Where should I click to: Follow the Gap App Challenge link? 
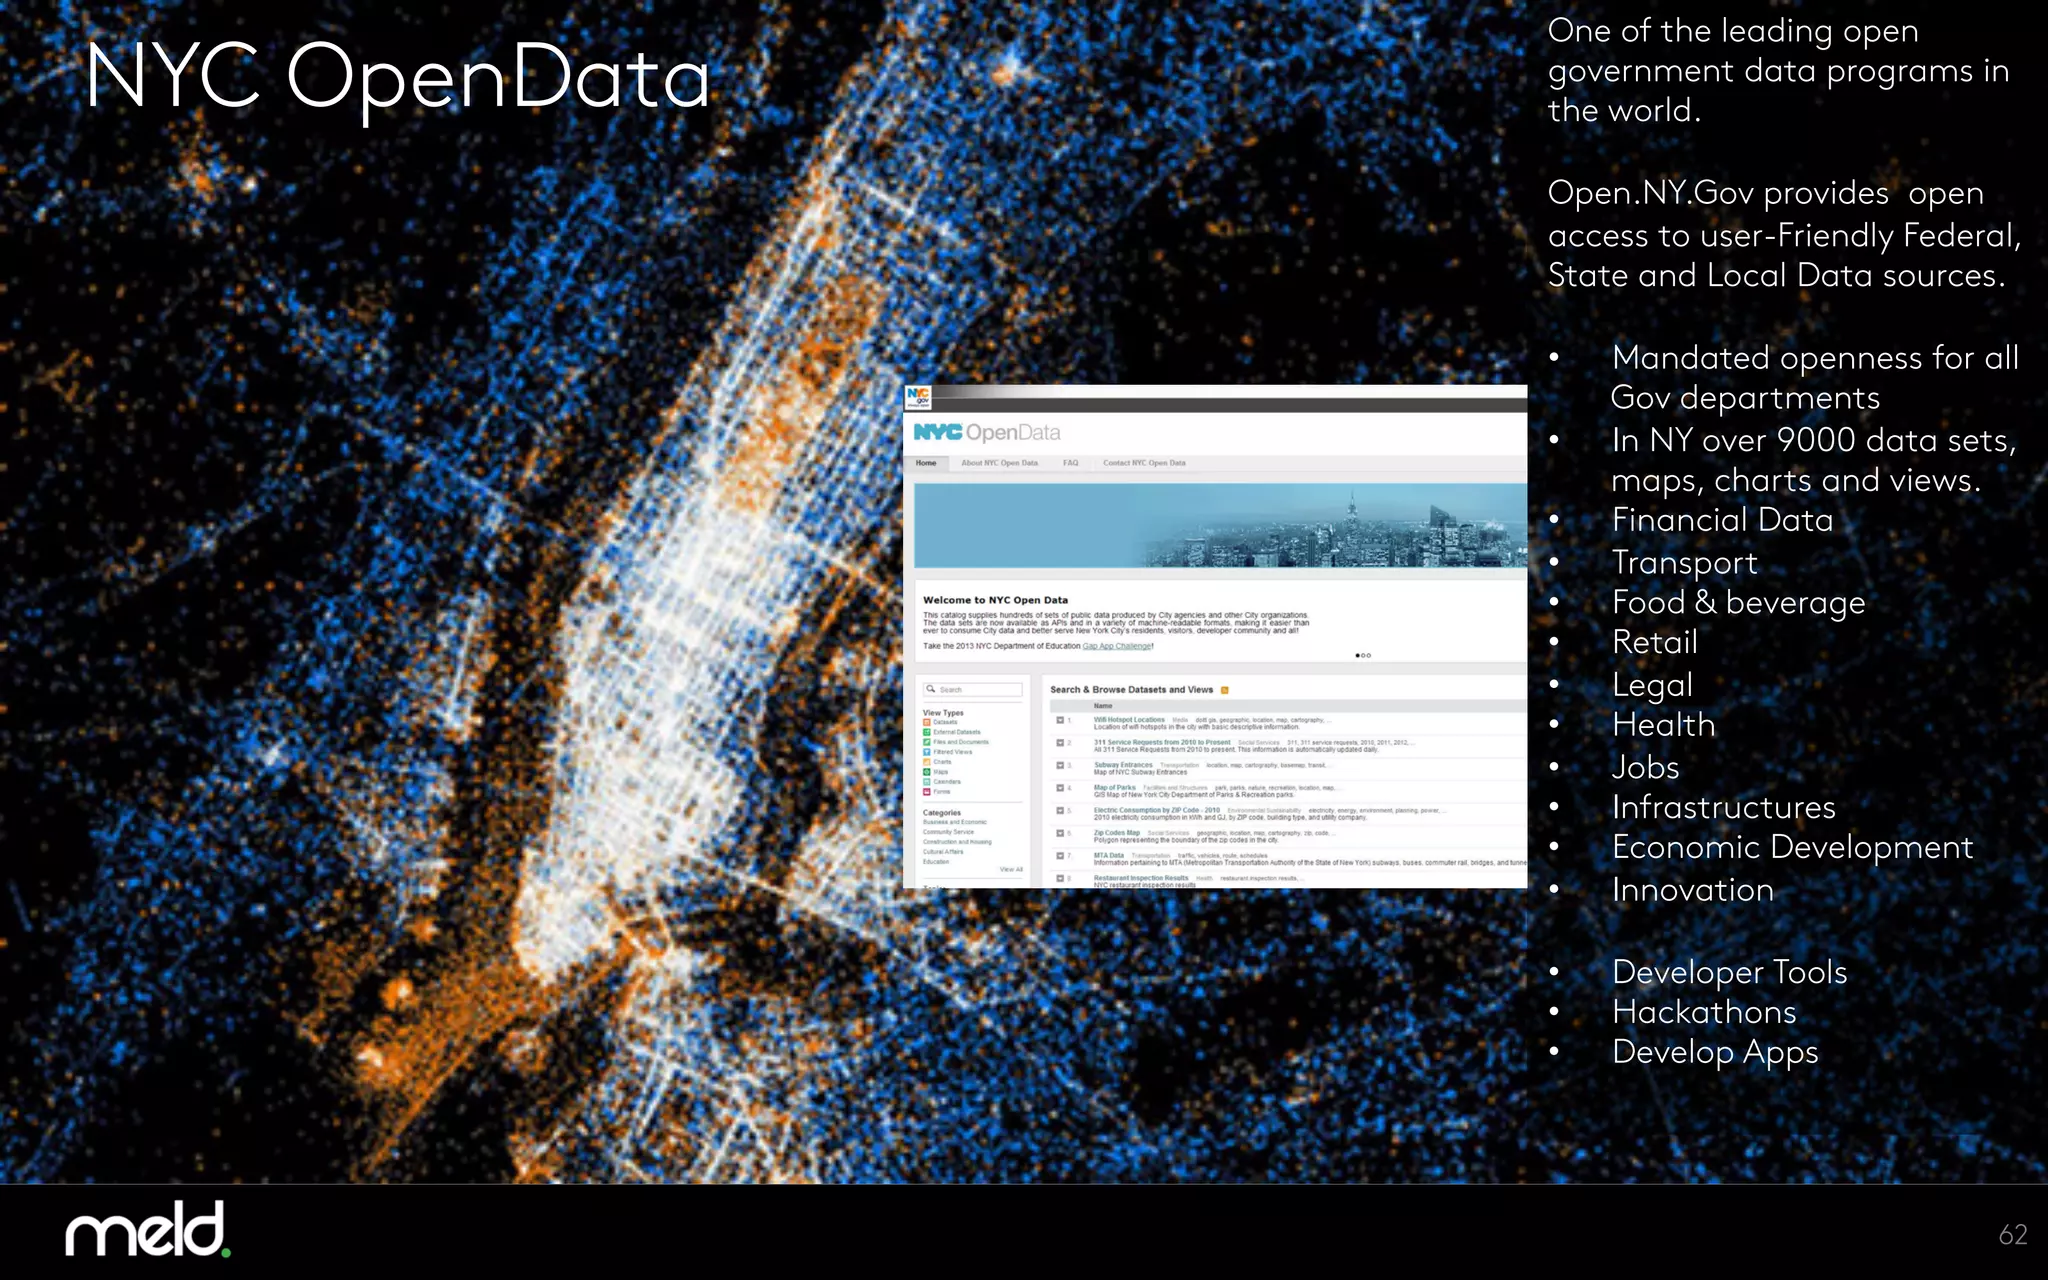[x=1117, y=646]
